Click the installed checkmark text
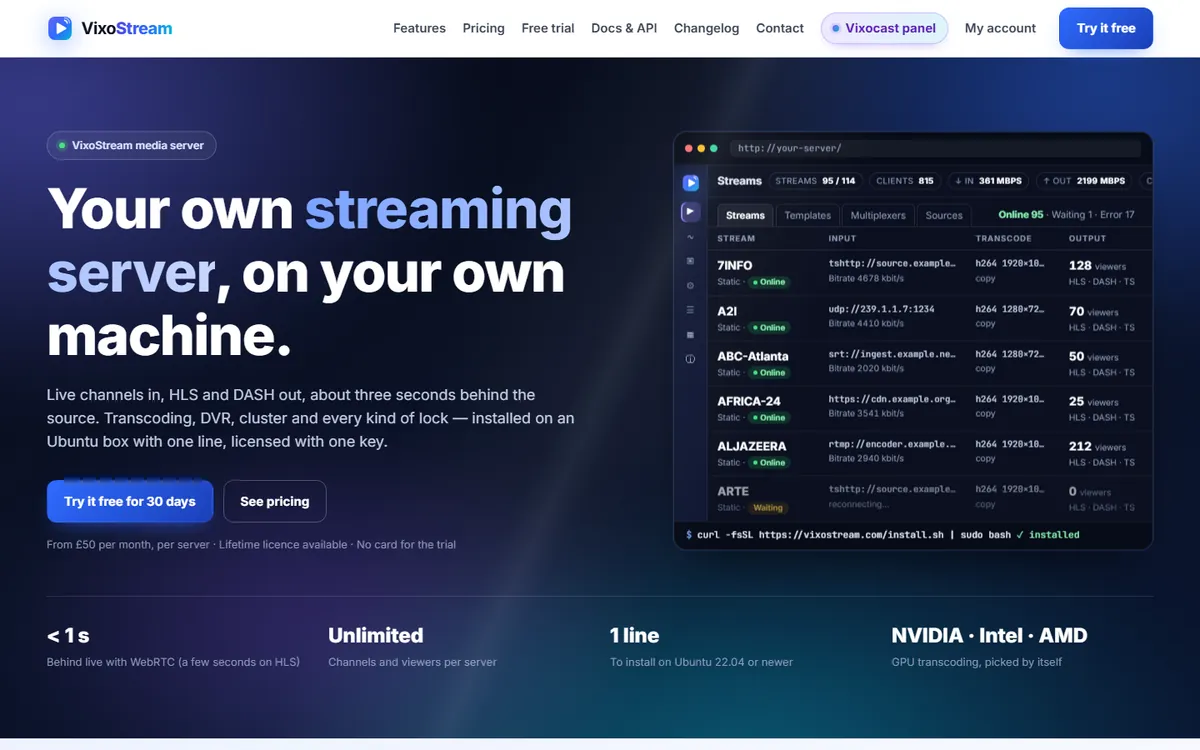The width and height of the screenshot is (1200, 750). 1048,535
